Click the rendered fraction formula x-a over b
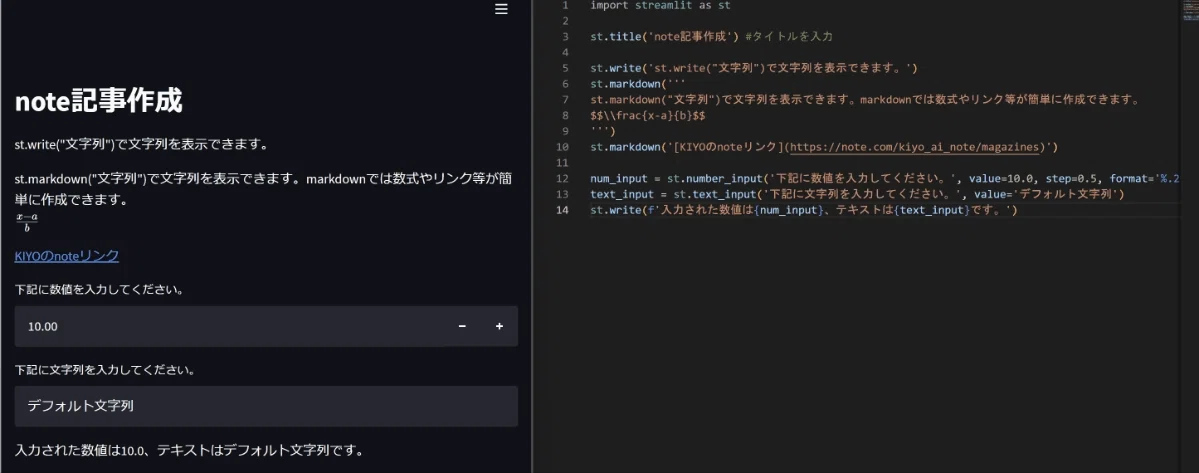 click(x=27, y=222)
